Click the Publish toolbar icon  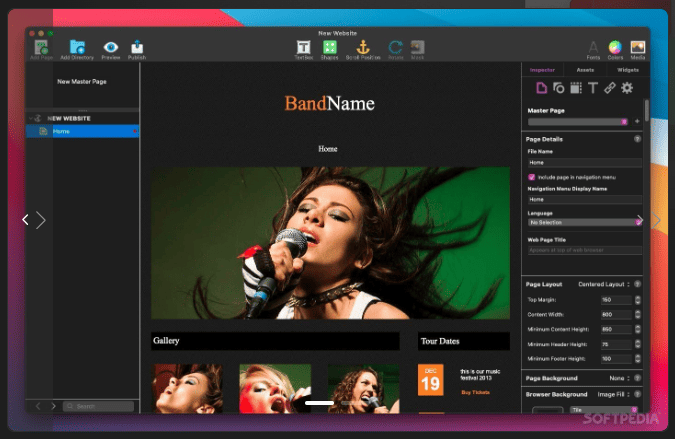click(x=137, y=47)
